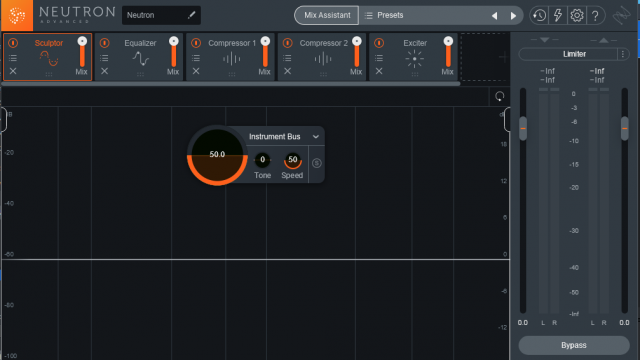Open the undo history clock icon
Viewport: 640px width, 360px height.
(x=539, y=16)
